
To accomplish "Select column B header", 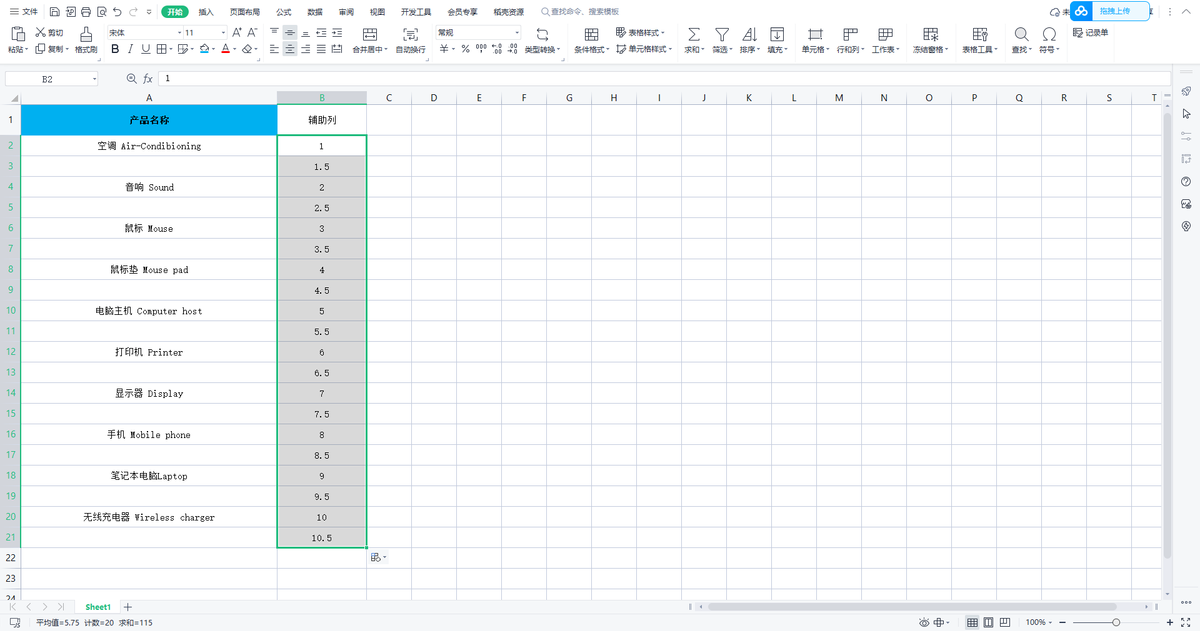I will (322, 97).
